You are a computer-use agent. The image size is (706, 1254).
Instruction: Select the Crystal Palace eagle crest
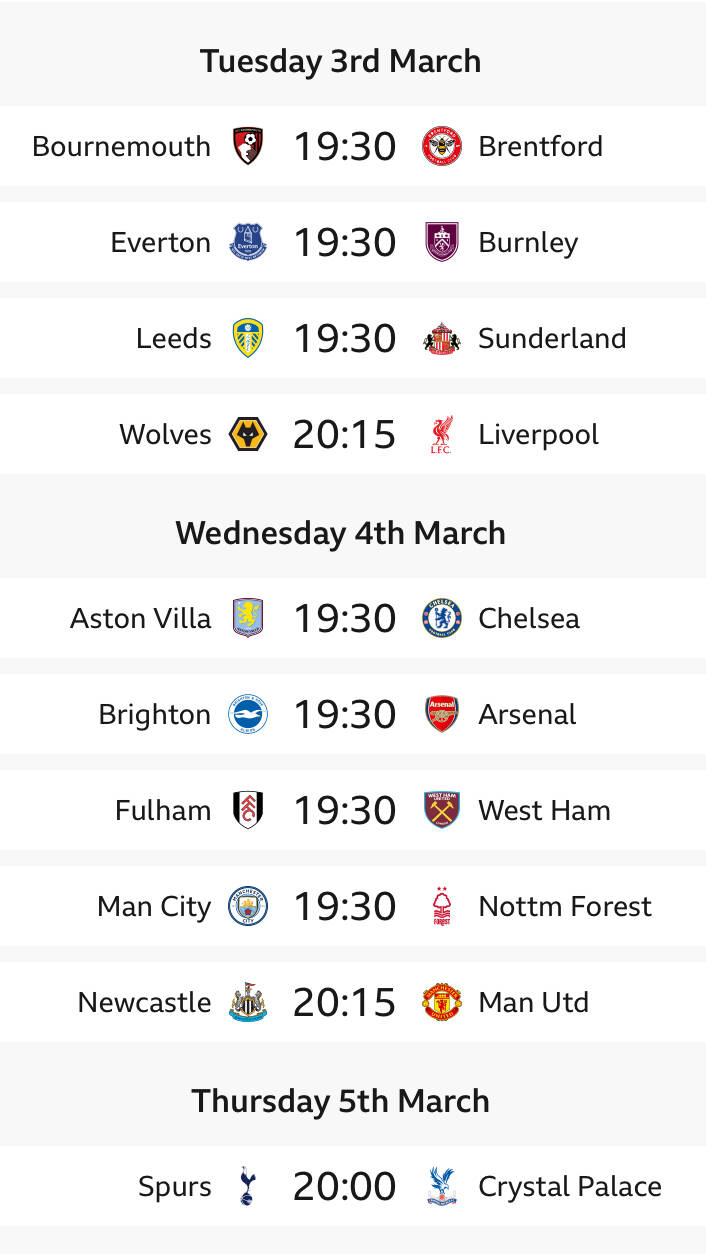point(442,1186)
